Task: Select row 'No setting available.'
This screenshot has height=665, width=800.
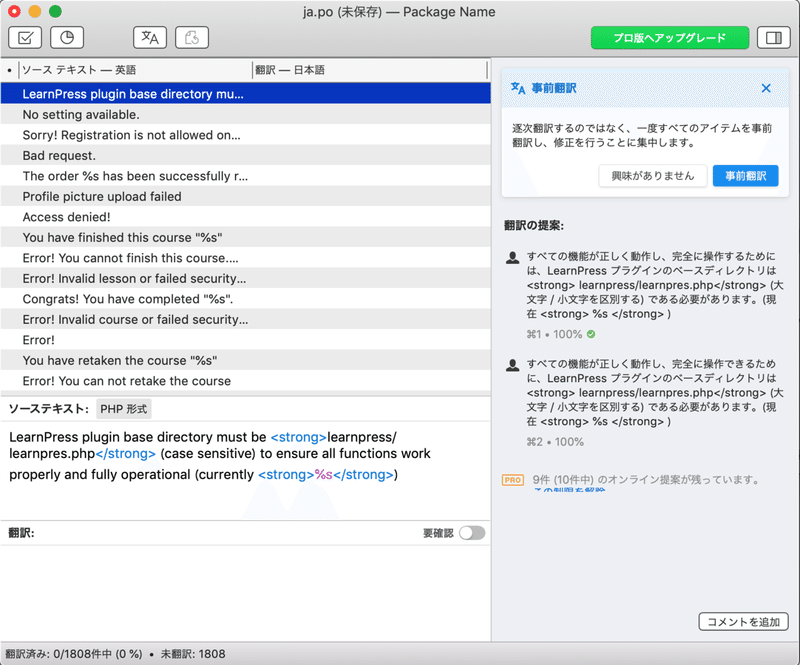Action: coord(245,114)
